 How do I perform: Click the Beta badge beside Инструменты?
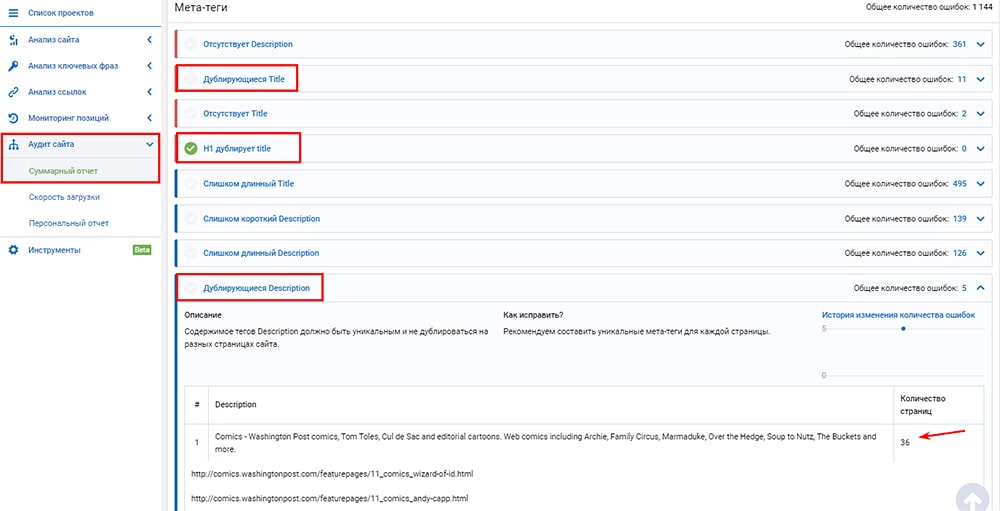(x=142, y=250)
